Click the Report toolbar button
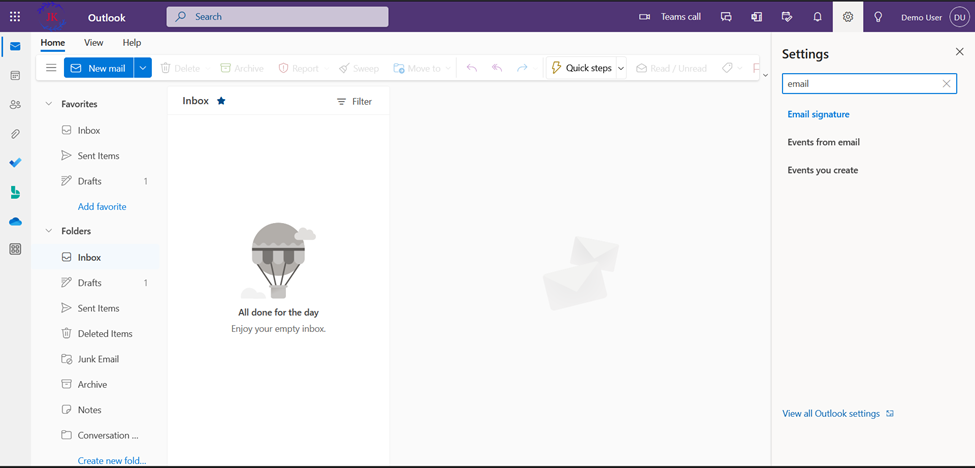Viewport: 975px width, 468px height. 298,68
